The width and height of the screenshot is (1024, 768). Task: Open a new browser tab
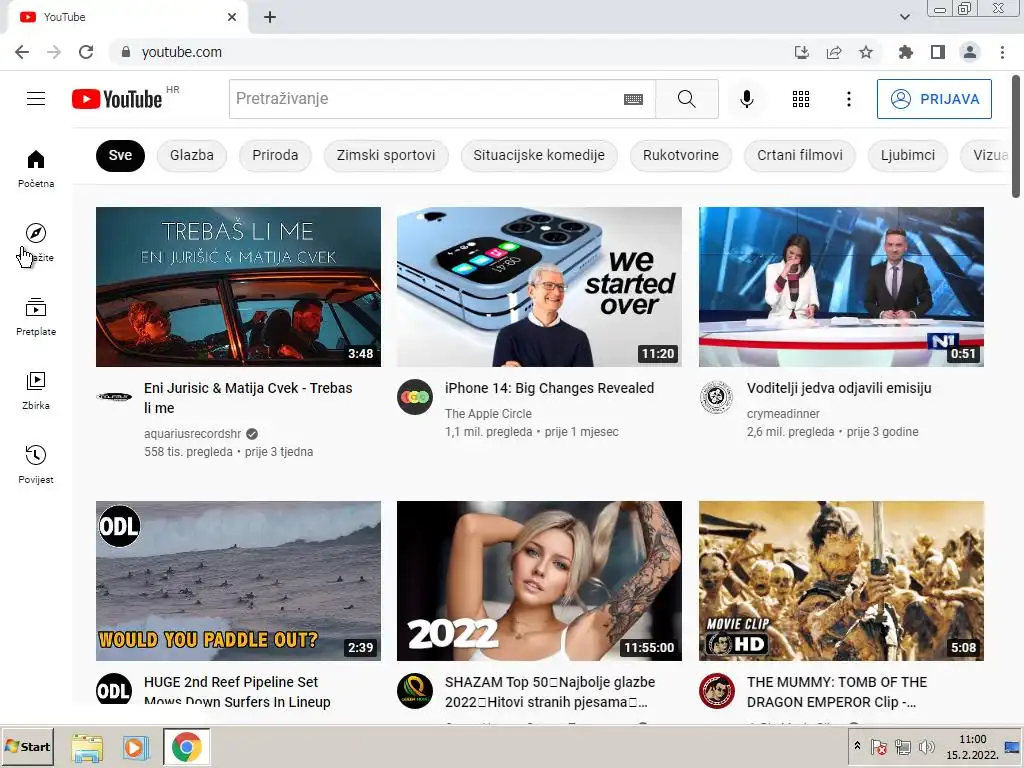pos(270,17)
